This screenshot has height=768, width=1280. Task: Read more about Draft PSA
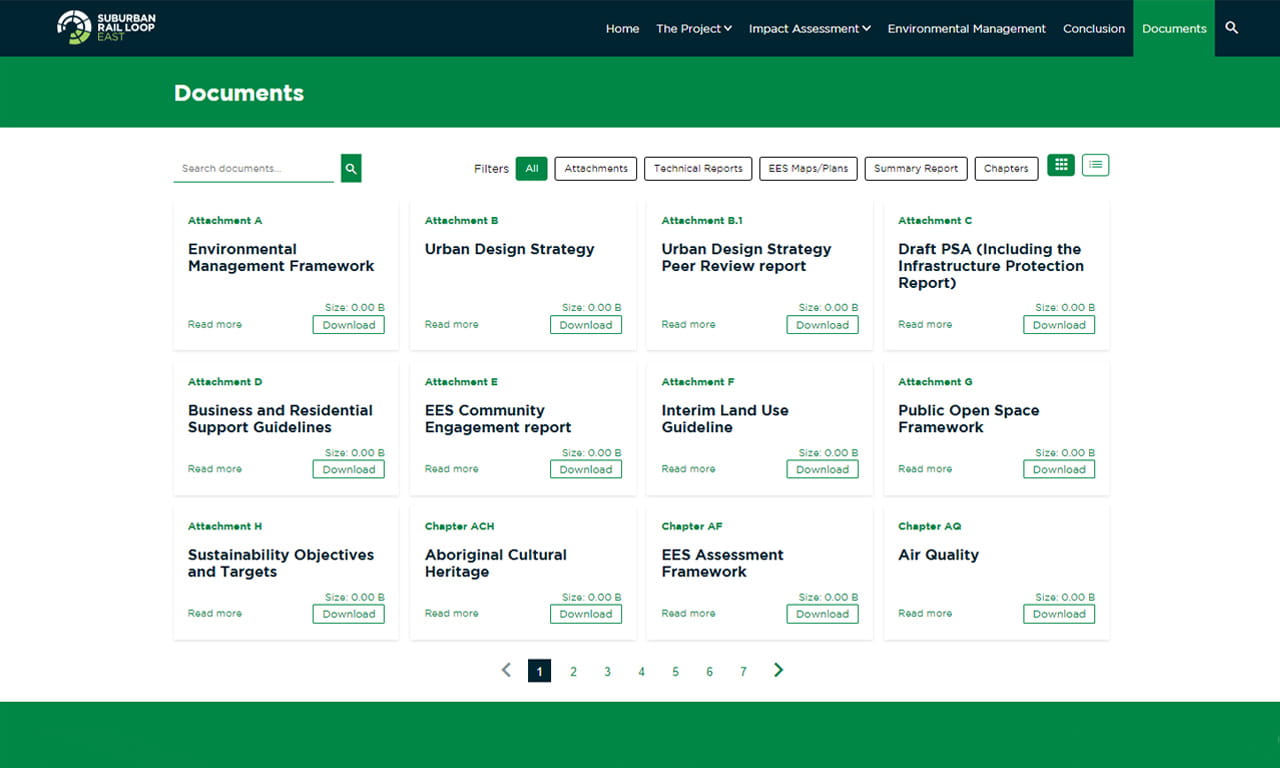pos(925,324)
